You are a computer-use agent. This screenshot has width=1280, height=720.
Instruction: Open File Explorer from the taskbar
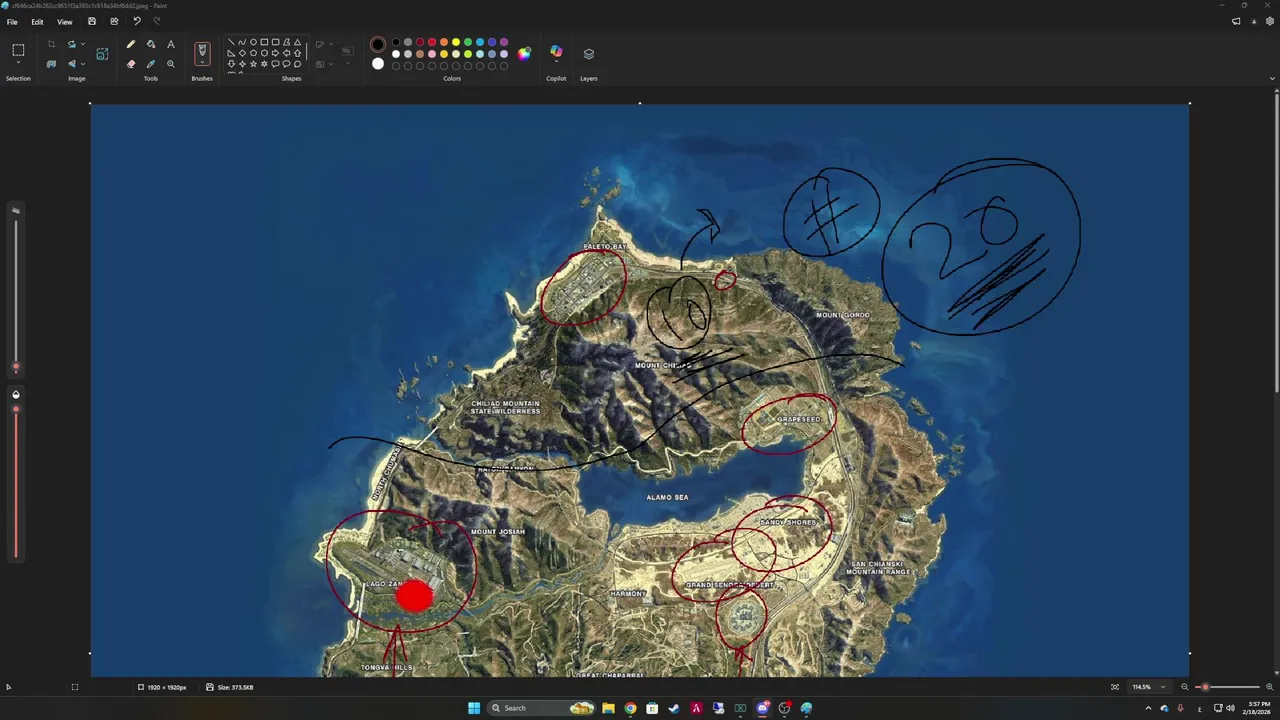point(608,708)
